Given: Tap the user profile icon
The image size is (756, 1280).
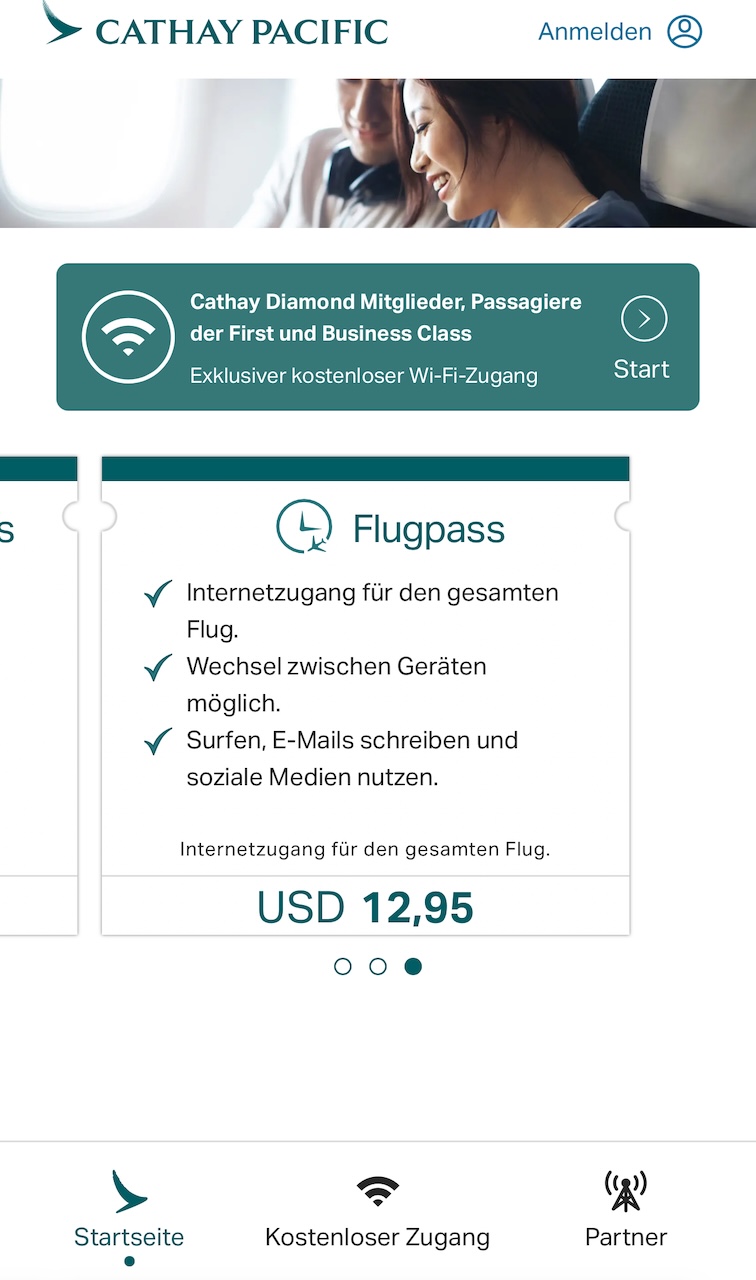Looking at the screenshot, I should point(685,32).
